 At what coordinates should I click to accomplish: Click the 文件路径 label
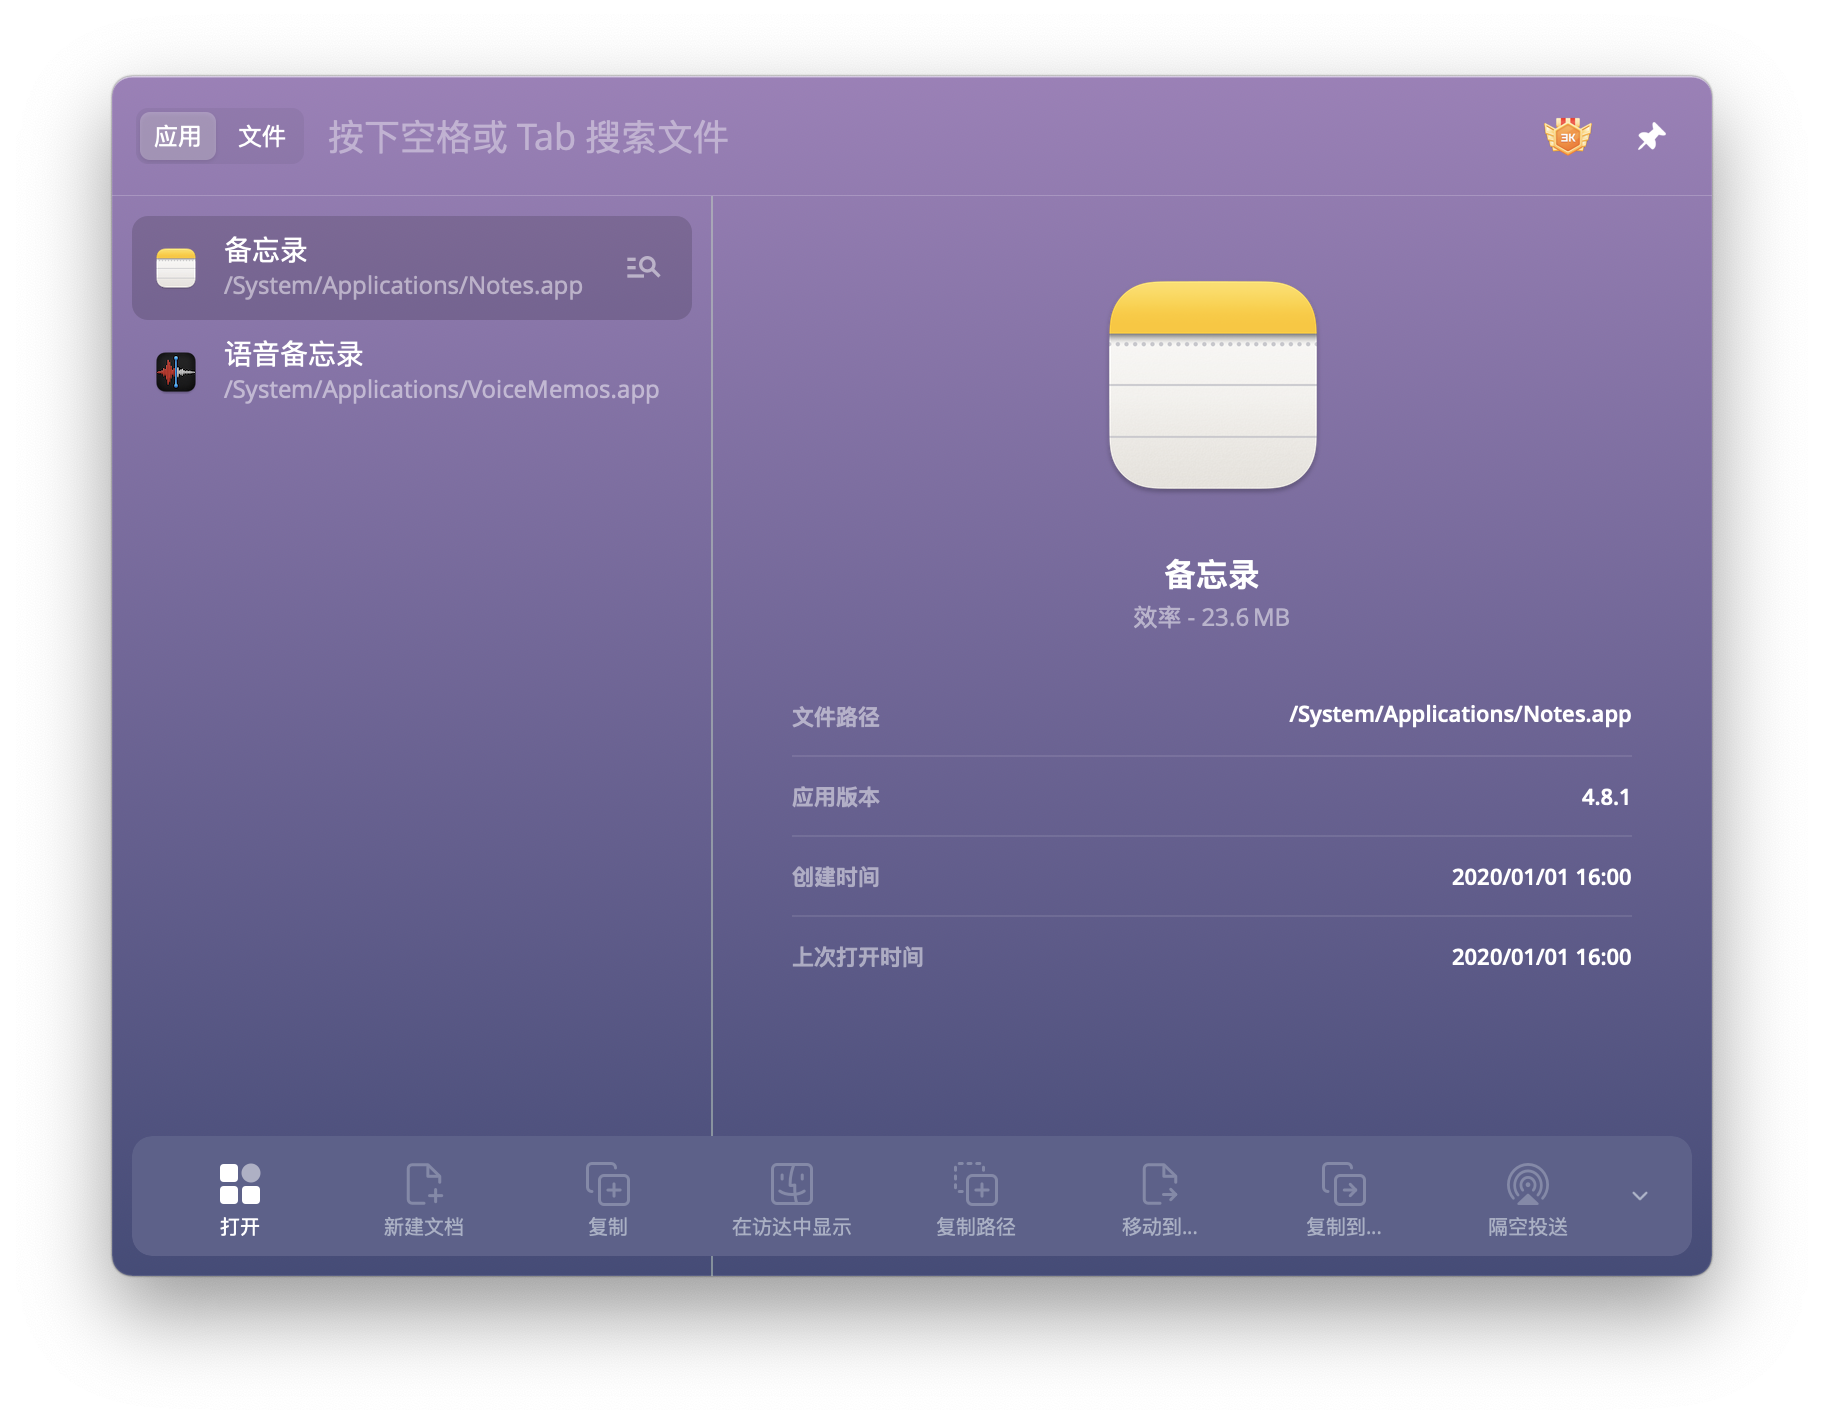[836, 717]
